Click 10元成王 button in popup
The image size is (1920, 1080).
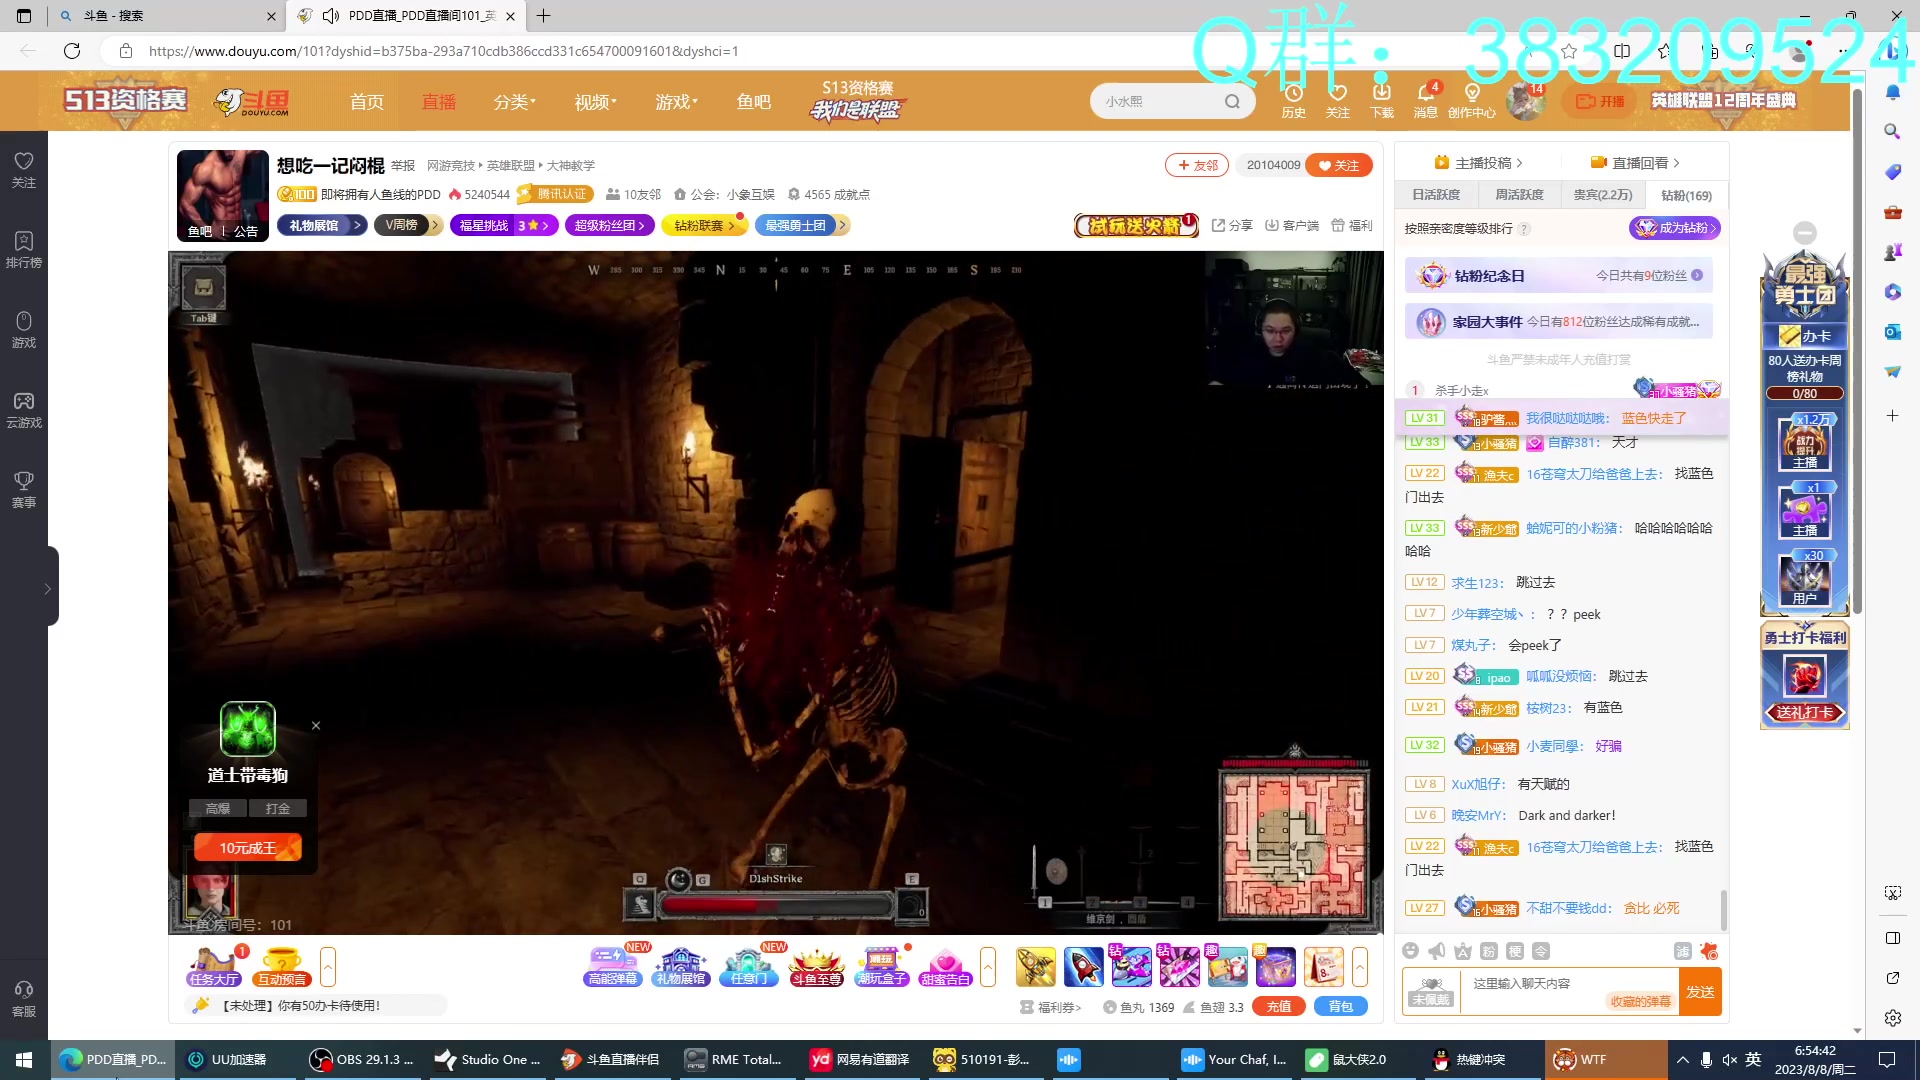247,847
